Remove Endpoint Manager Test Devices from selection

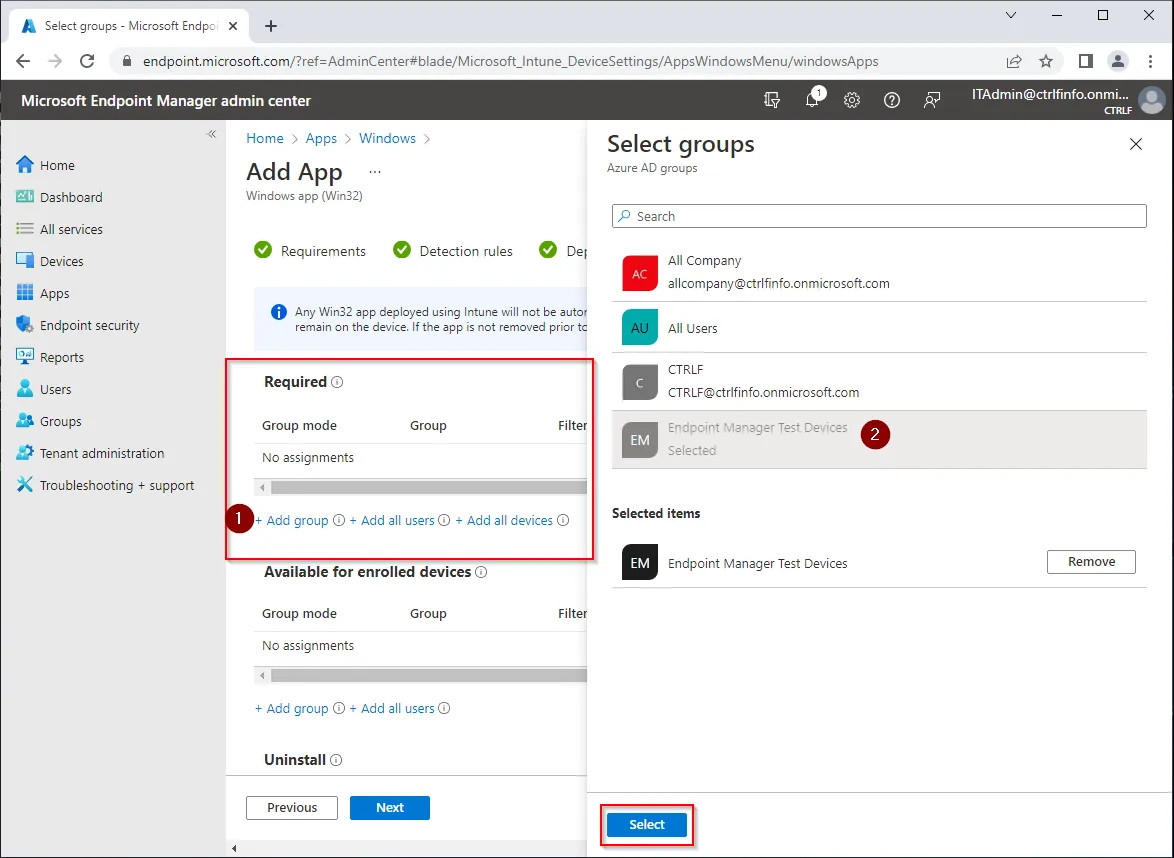1091,562
